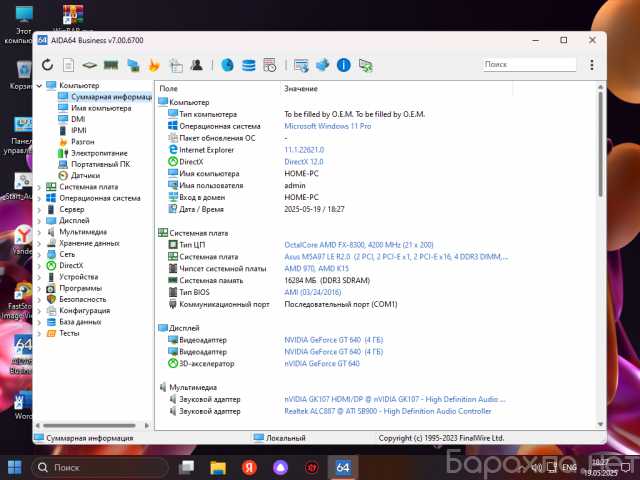The height and width of the screenshot is (480, 640).
Task: Select Безопасность in the tree
Action: (82, 300)
